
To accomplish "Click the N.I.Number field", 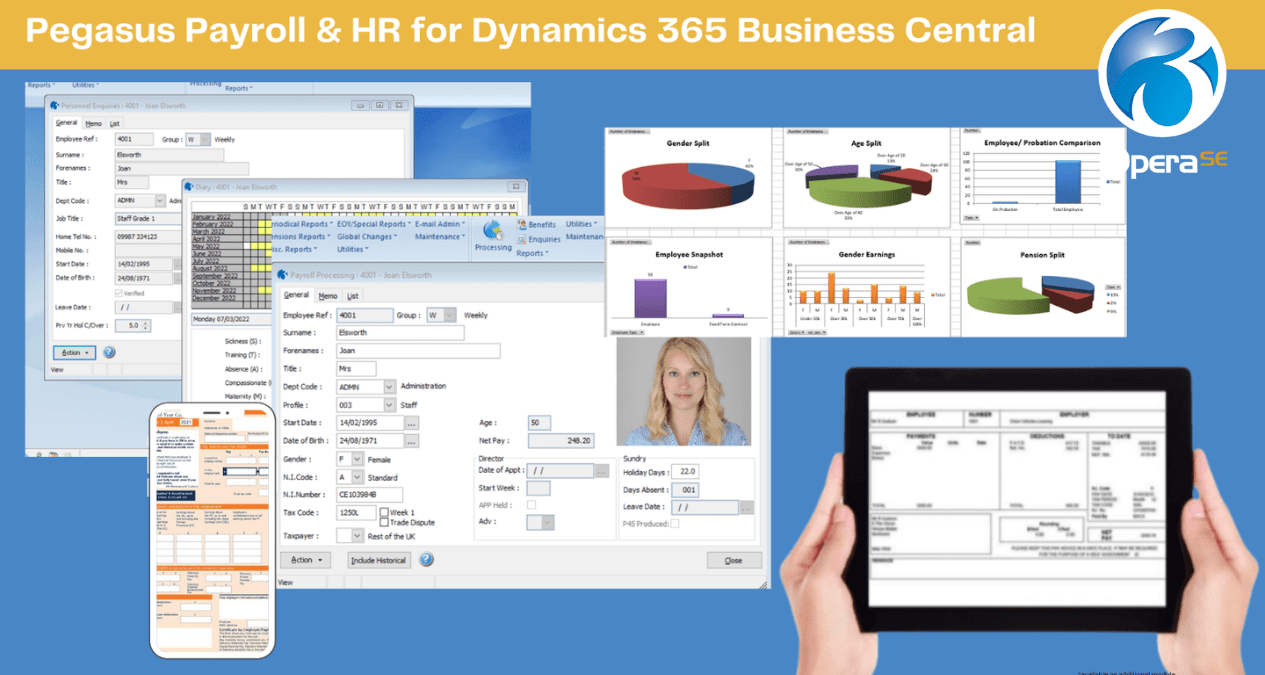I will tap(369, 494).
